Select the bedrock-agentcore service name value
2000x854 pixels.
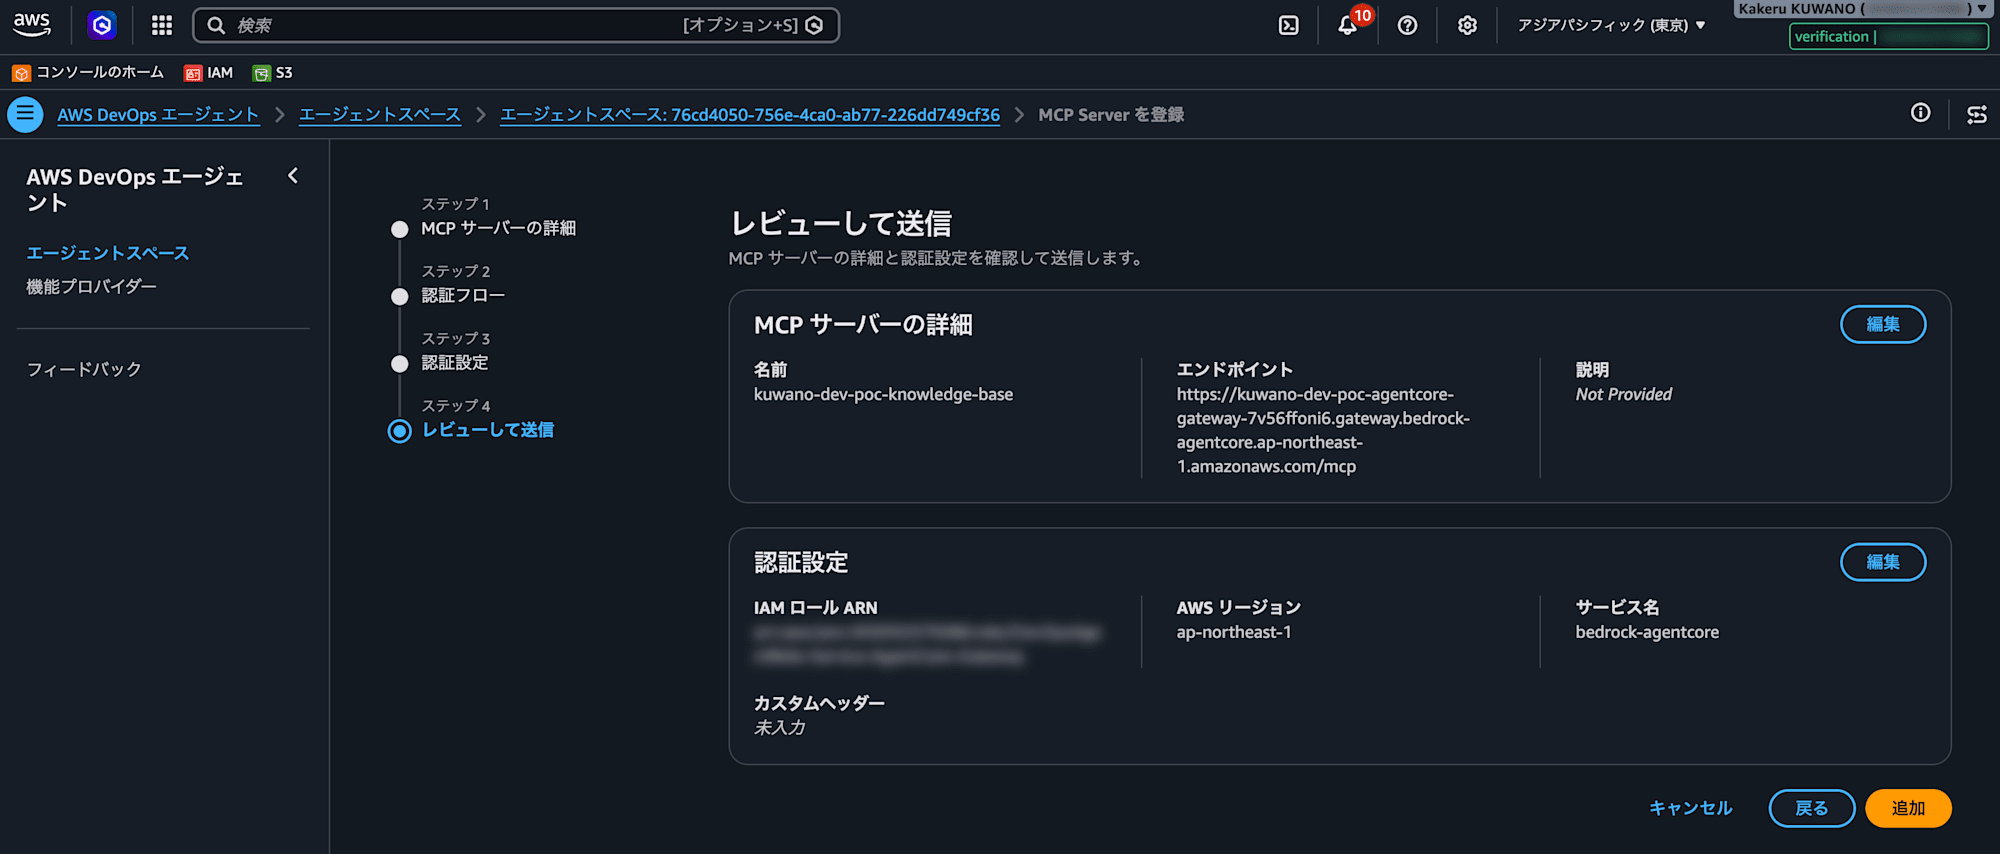1647,632
